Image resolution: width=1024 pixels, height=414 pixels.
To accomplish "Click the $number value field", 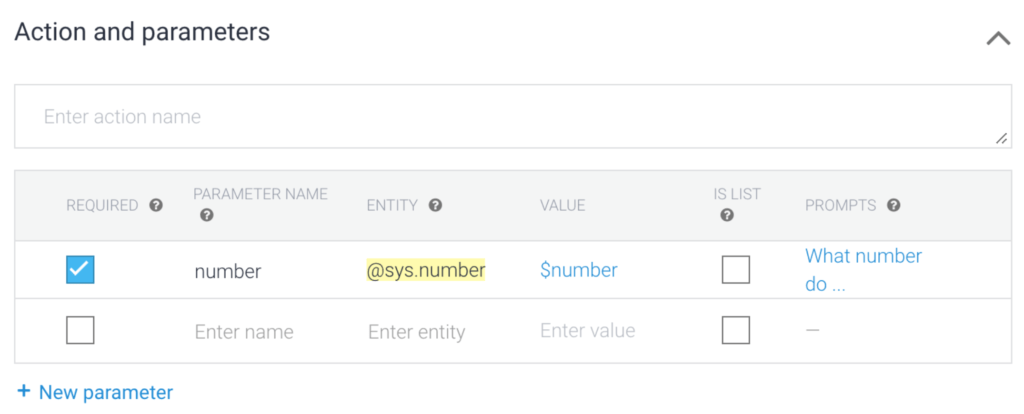I will (x=578, y=270).
